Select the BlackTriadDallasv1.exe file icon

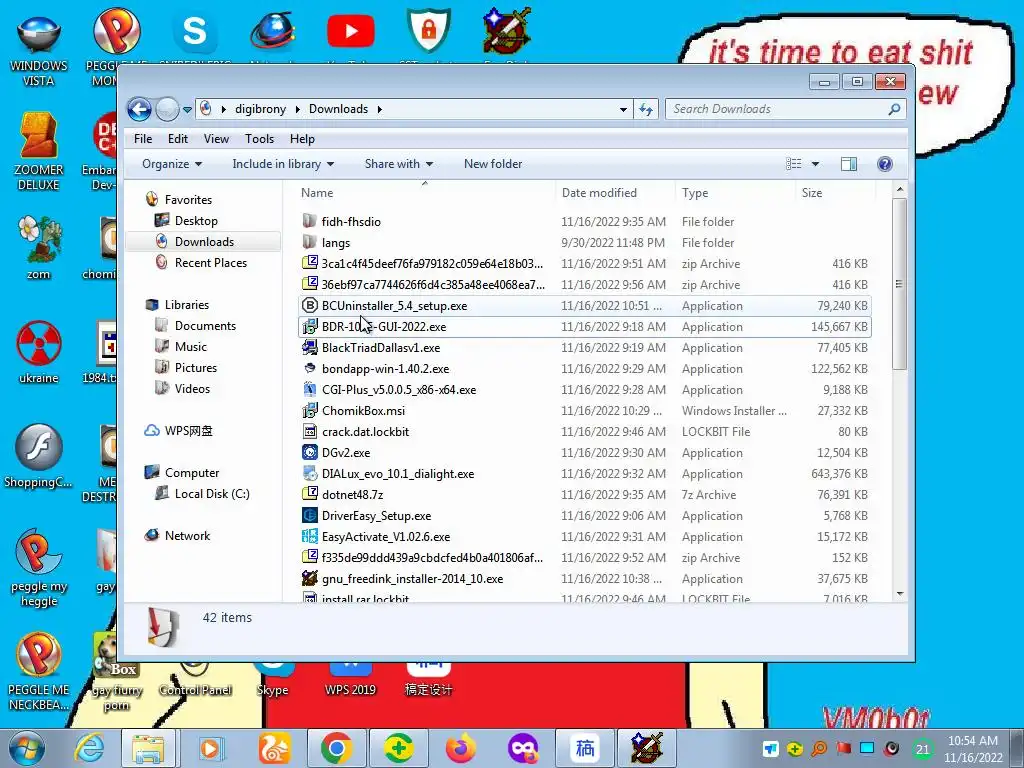coord(310,347)
